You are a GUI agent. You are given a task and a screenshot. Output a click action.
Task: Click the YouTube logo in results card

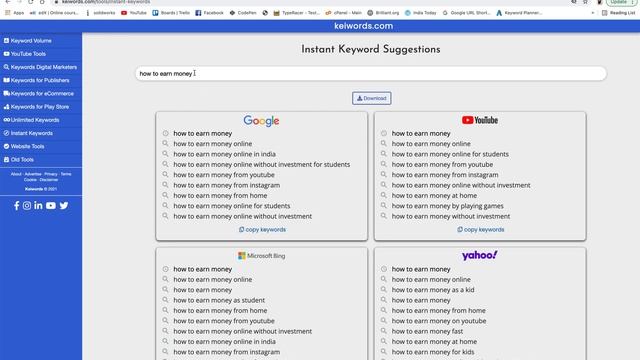pos(480,120)
